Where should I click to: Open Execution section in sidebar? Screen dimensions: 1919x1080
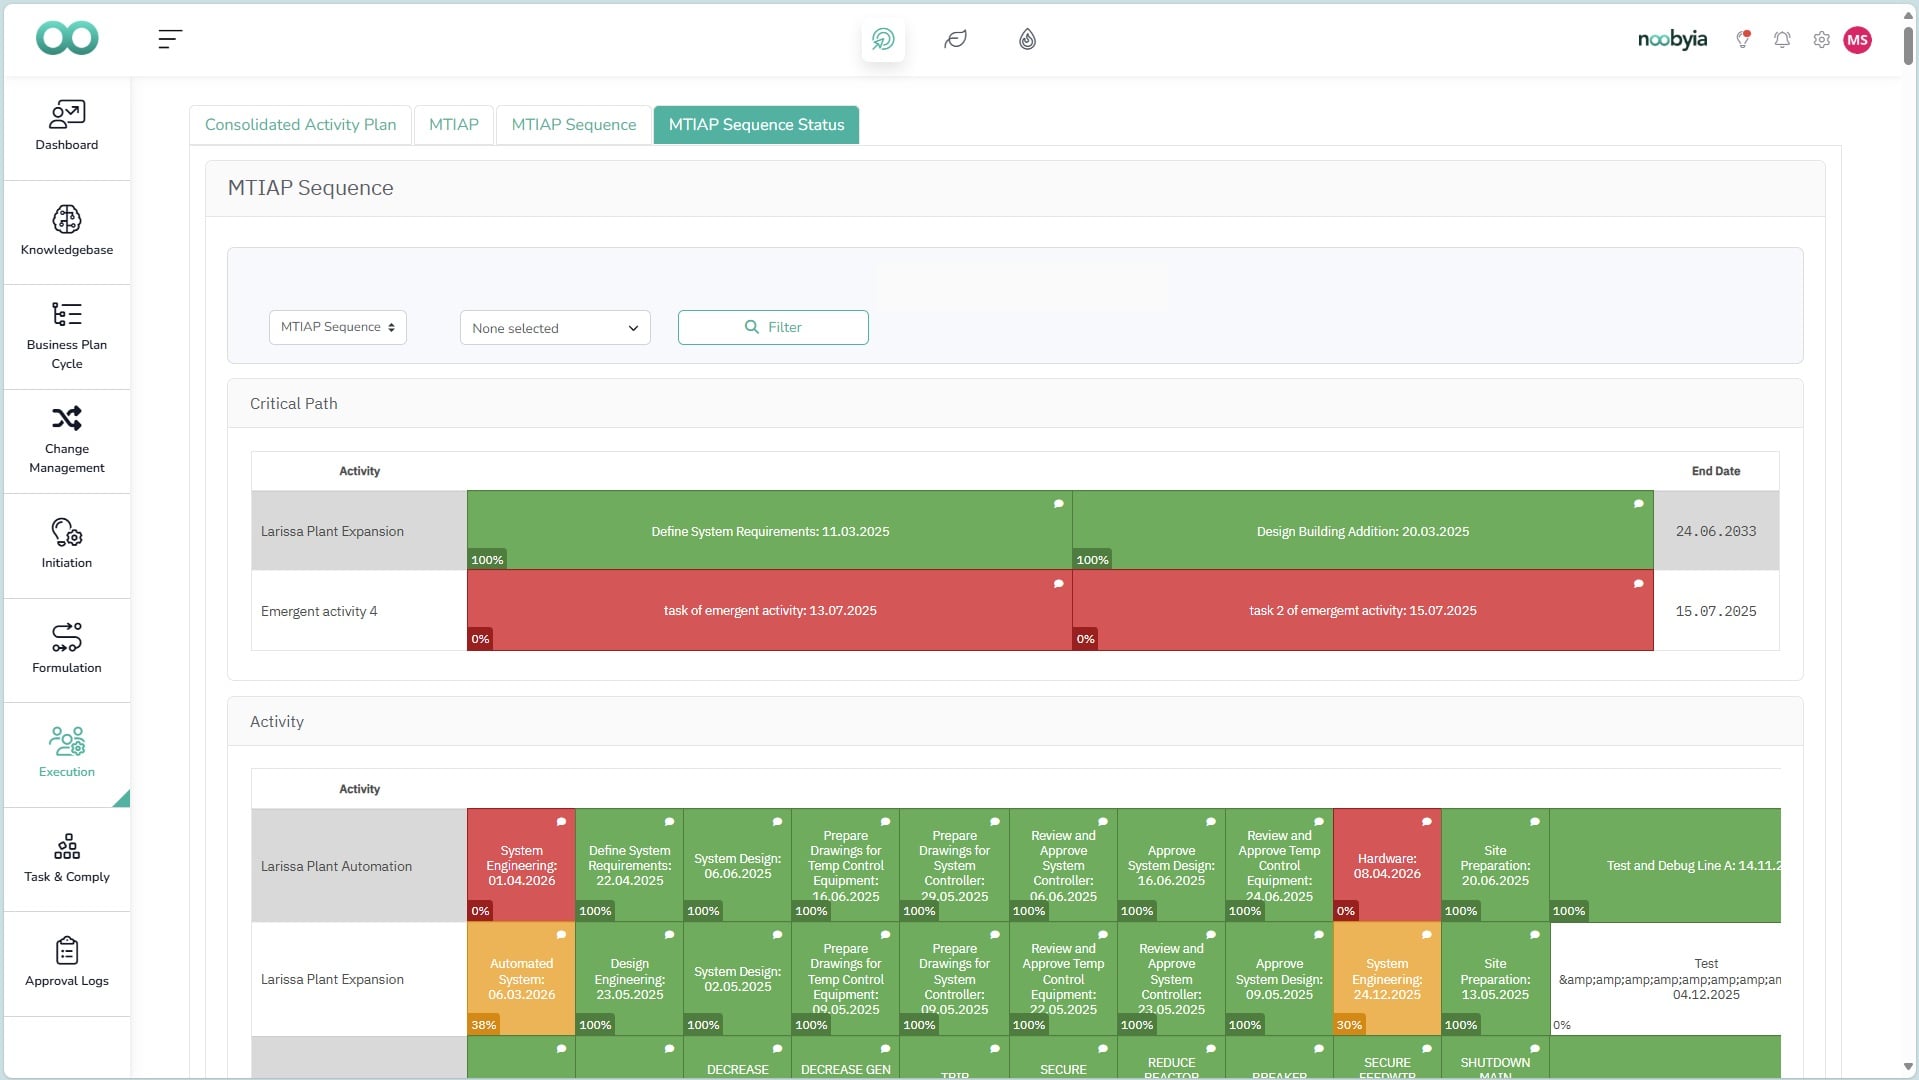click(67, 754)
